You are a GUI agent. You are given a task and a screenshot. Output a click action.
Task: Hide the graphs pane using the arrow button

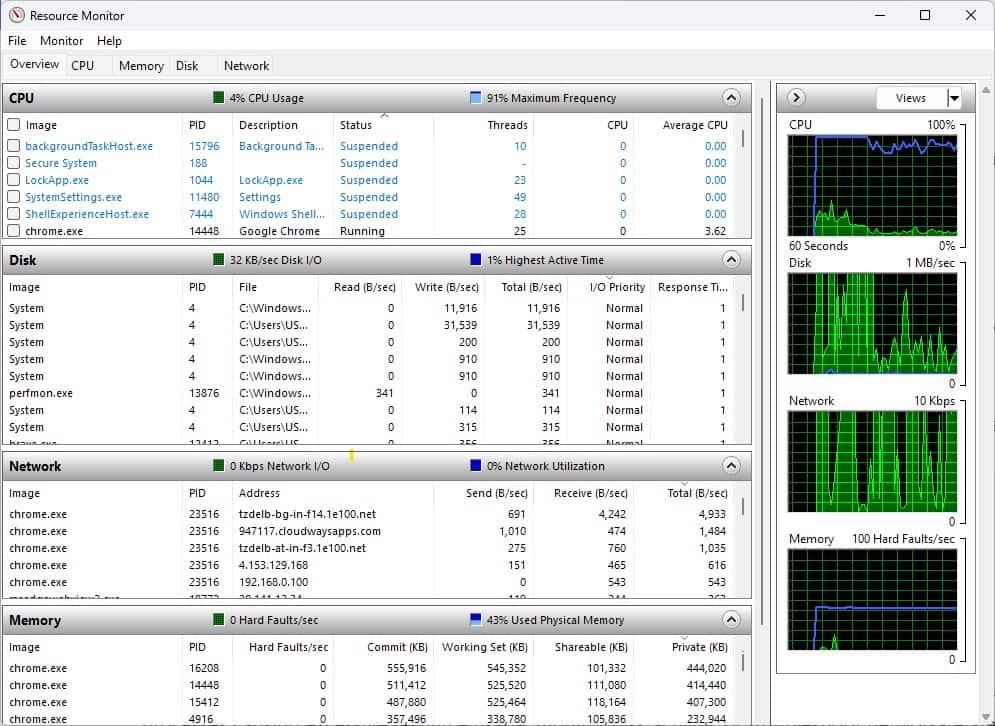coord(796,98)
